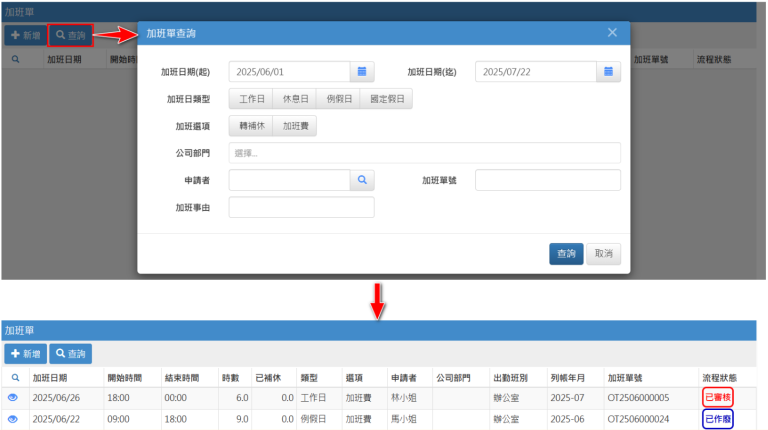The width and height of the screenshot is (768, 430).
Task: Click the magnifier icon in the results table header
Action: [x=14, y=378]
